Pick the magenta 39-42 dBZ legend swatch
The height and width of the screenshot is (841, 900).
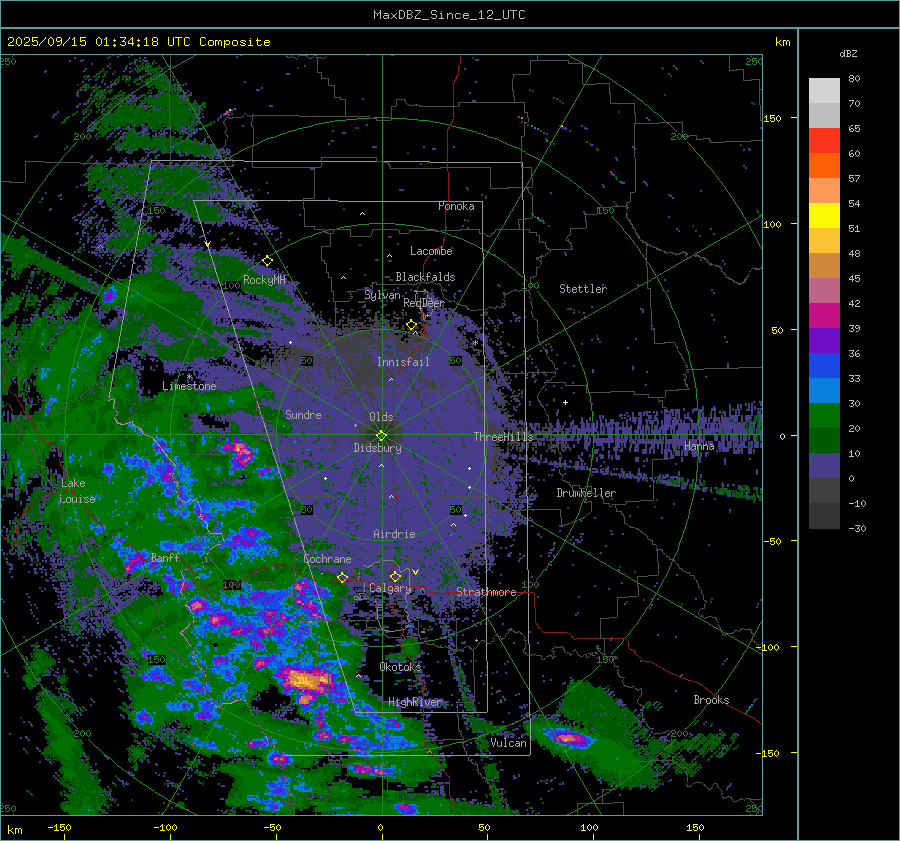[824, 316]
